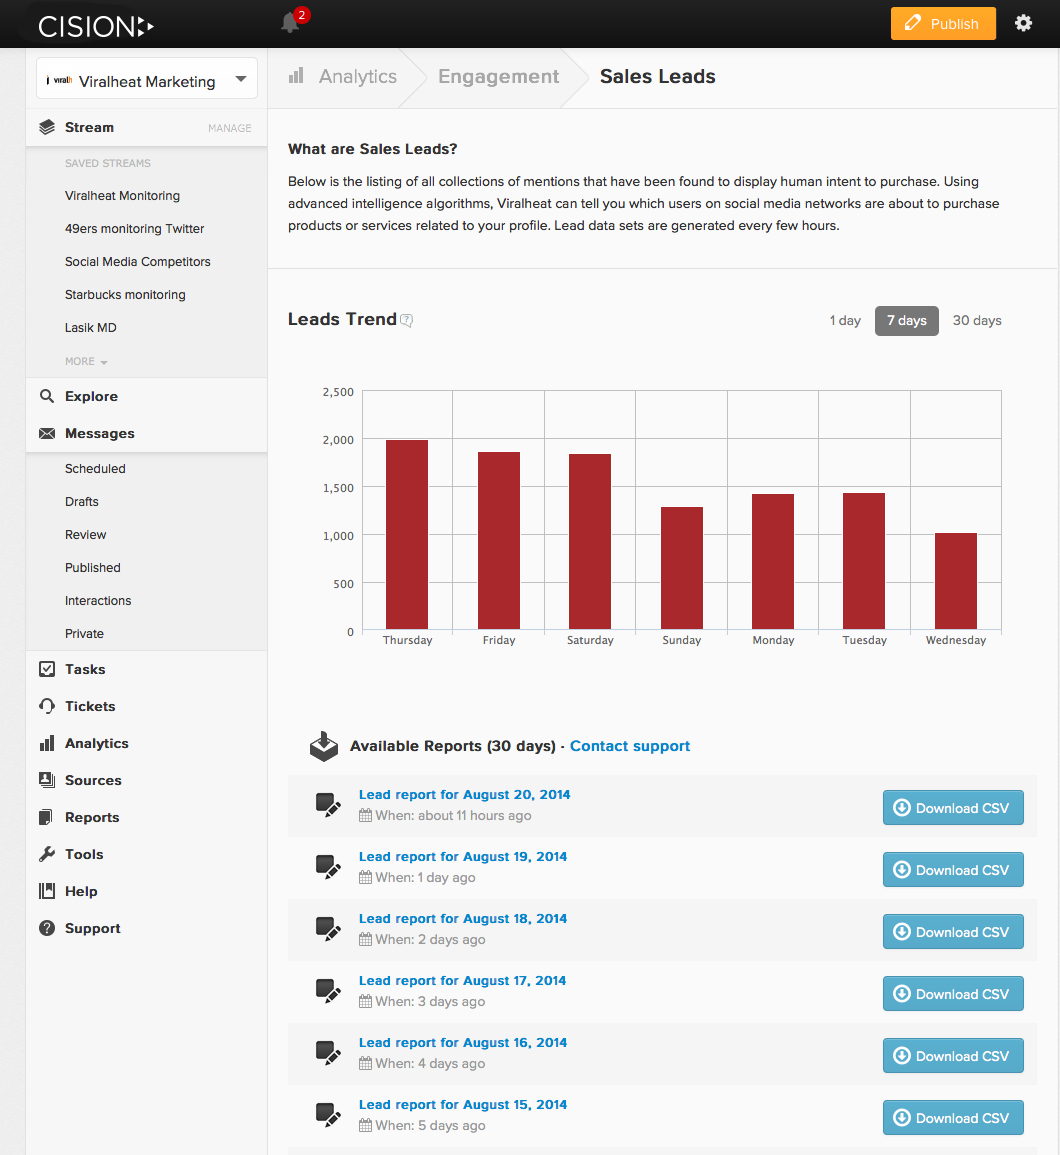Select the 7 days trend range
This screenshot has height=1155, width=1060.
pyautogui.click(x=907, y=320)
